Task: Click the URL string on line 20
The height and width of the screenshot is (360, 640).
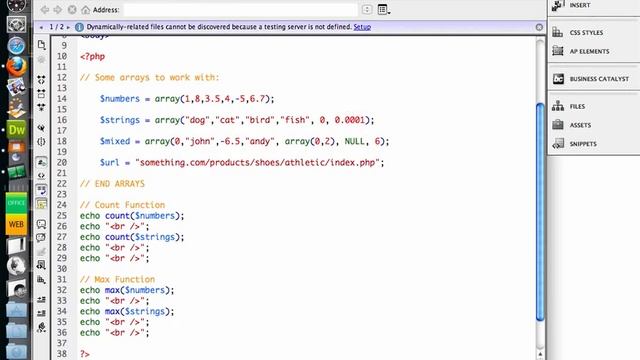Action: coord(257,162)
